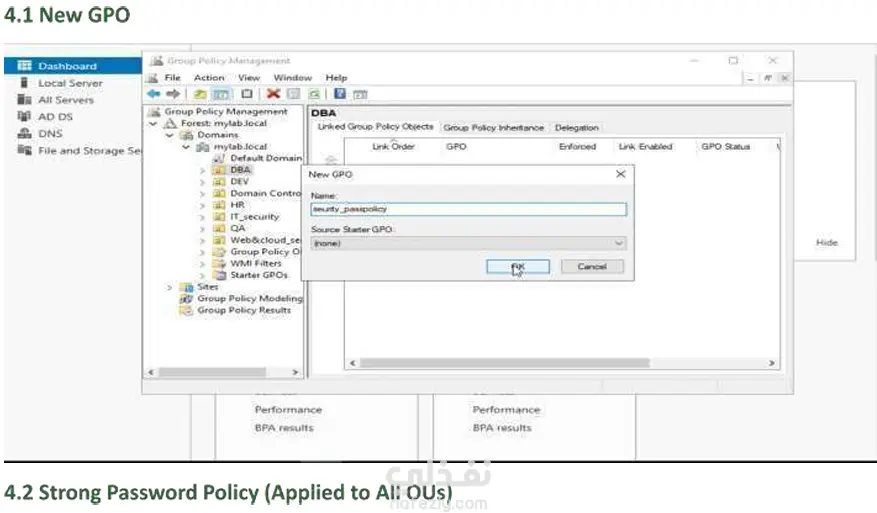877x513 pixels.
Task: Click the Domains folder icon in tree
Action: [187, 135]
